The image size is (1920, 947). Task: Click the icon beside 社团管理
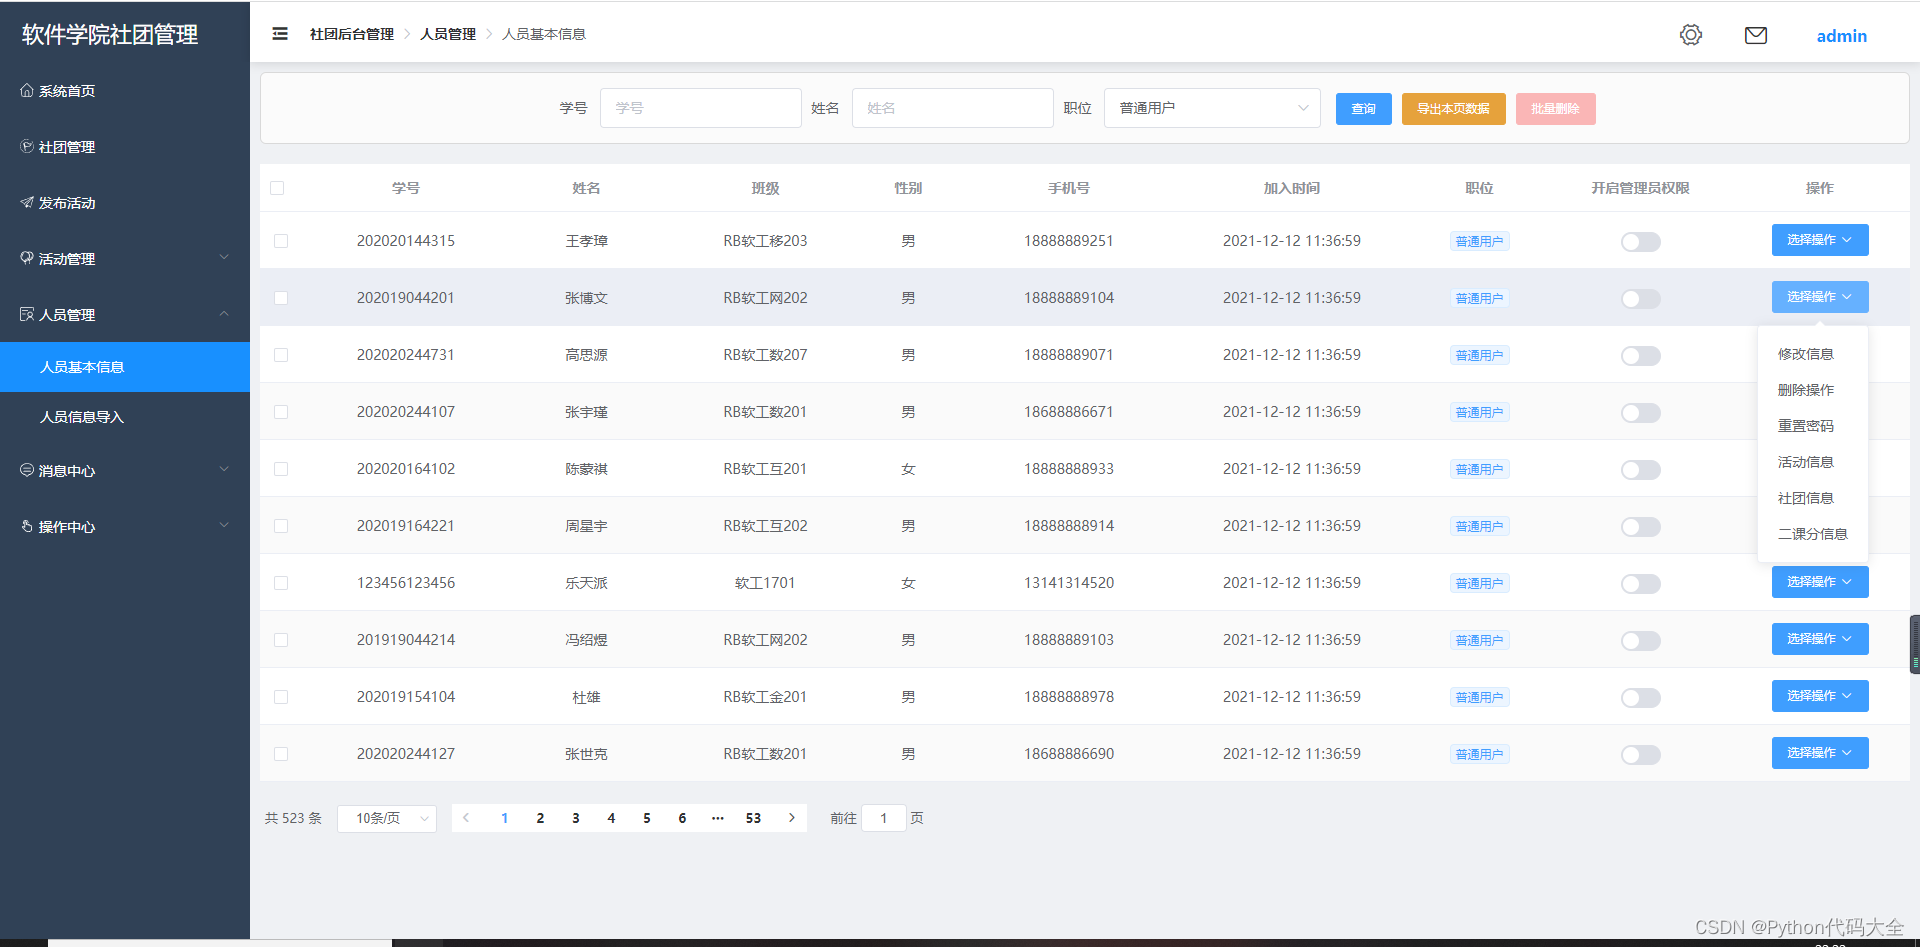coord(27,147)
